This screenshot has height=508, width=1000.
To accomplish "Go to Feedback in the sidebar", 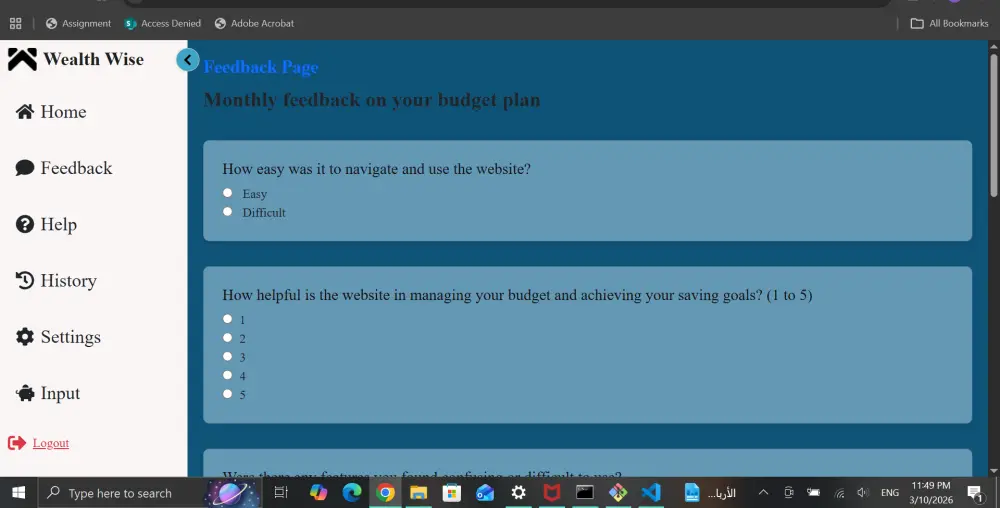I will point(76,168).
